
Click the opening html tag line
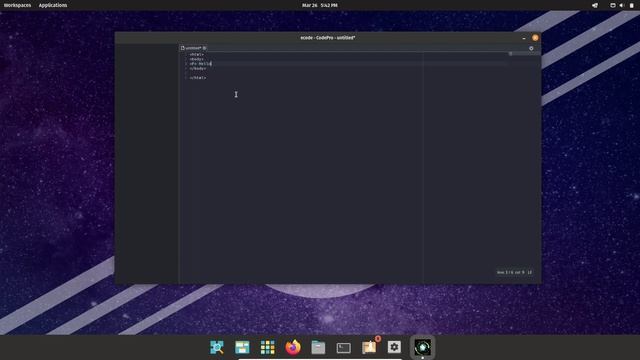(x=197, y=54)
